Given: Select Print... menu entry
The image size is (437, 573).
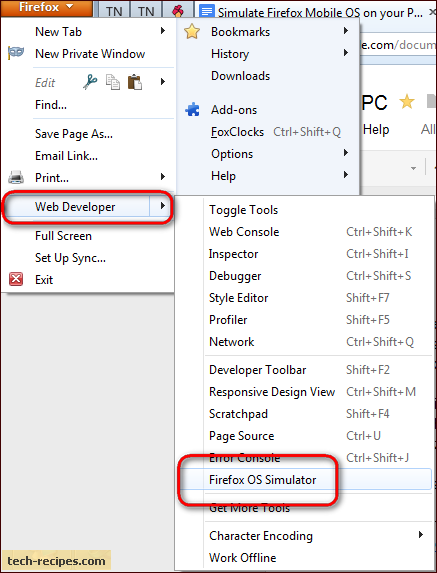Looking at the screenshot, I should pos(87,178).
